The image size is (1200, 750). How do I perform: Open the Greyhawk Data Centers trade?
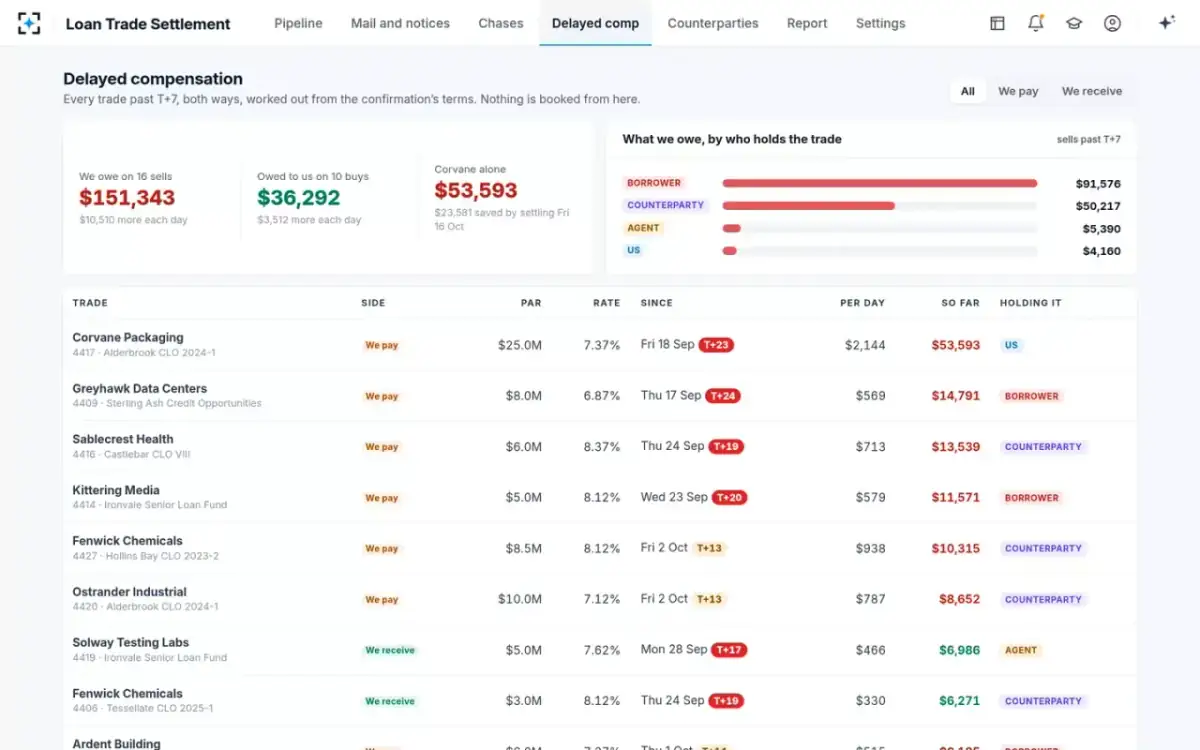pos(600,396)
